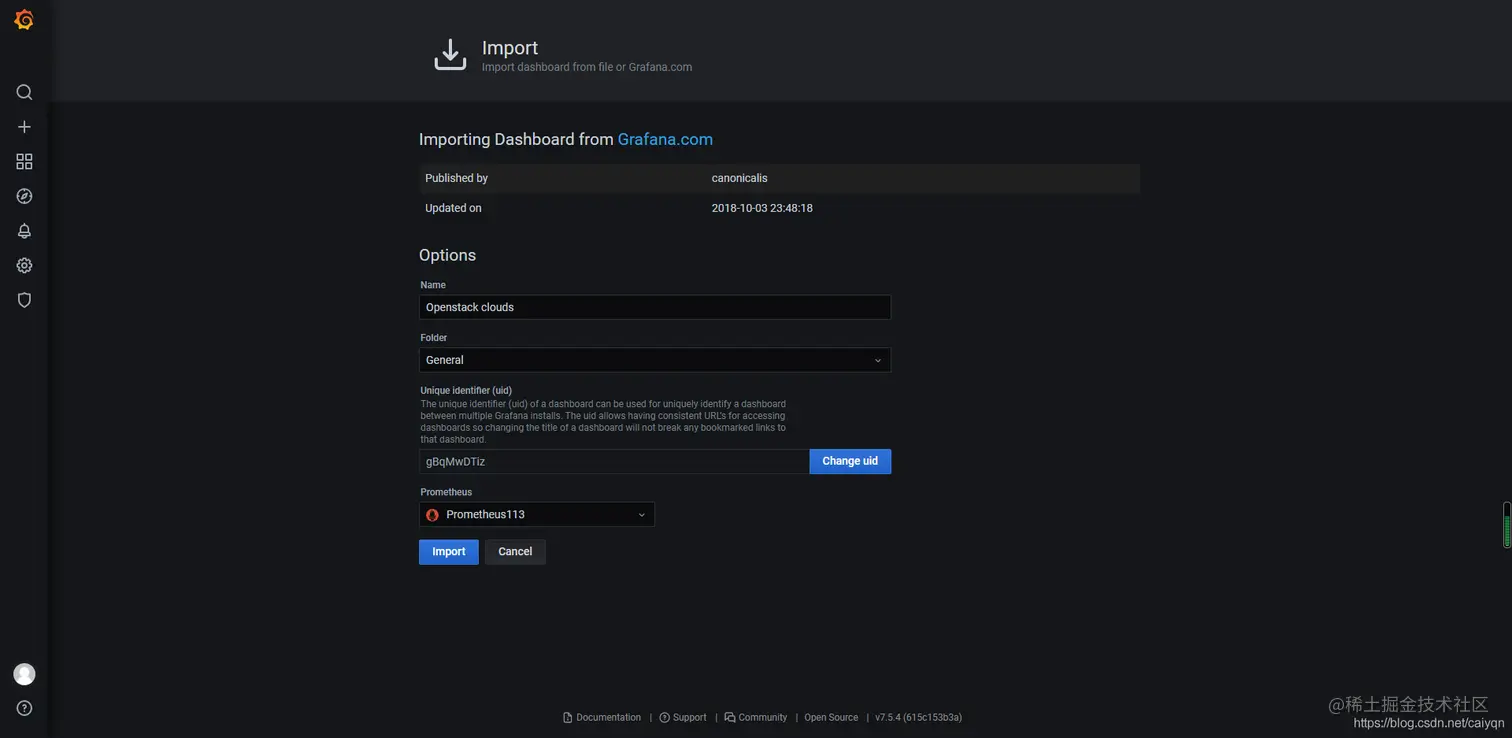Open the Create plus icon in sidebar
Screen dimensions: 1512x738
(x=24, y=127)
